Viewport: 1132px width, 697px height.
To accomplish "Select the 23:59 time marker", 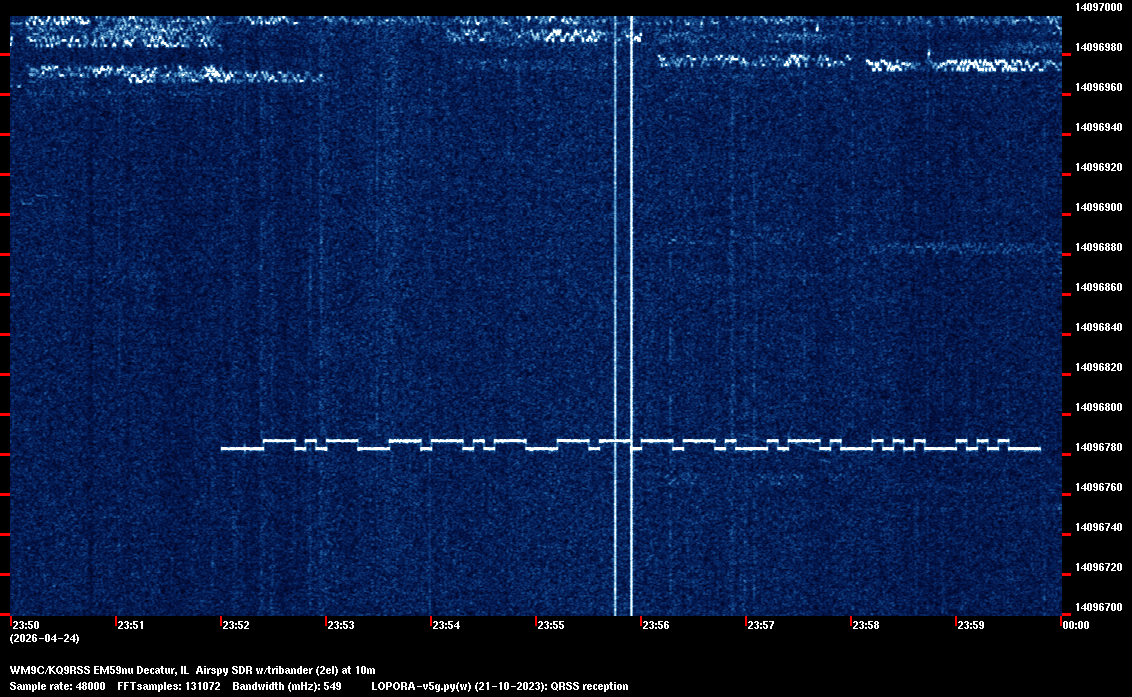I will point(971,626).
